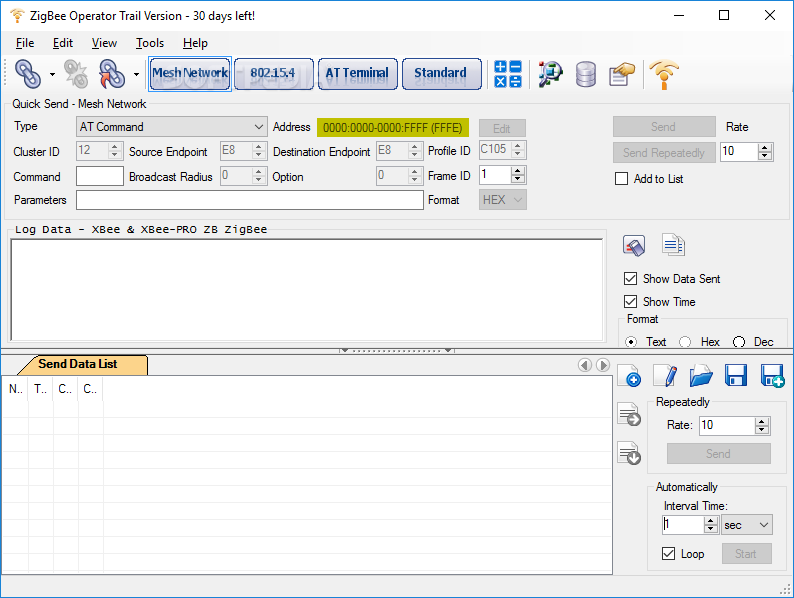Select the Dec format radio button
The height and width of the screenshot is (598, 794).
739,342
